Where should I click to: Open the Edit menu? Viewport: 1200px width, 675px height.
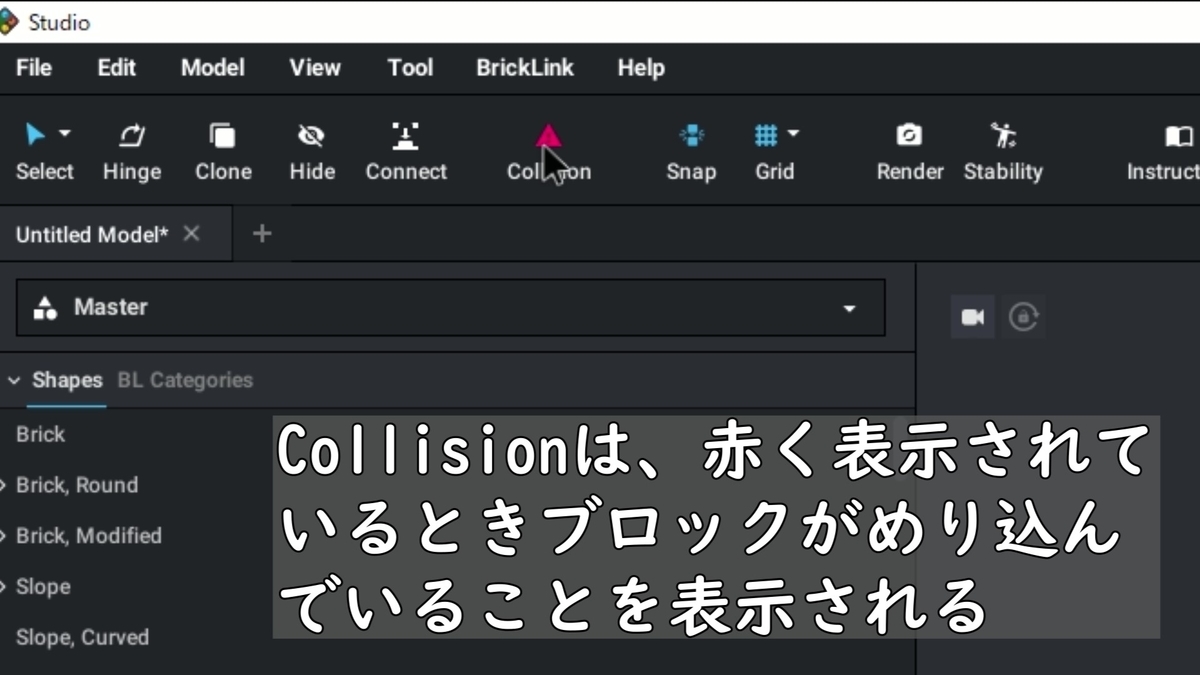point(116,68)
